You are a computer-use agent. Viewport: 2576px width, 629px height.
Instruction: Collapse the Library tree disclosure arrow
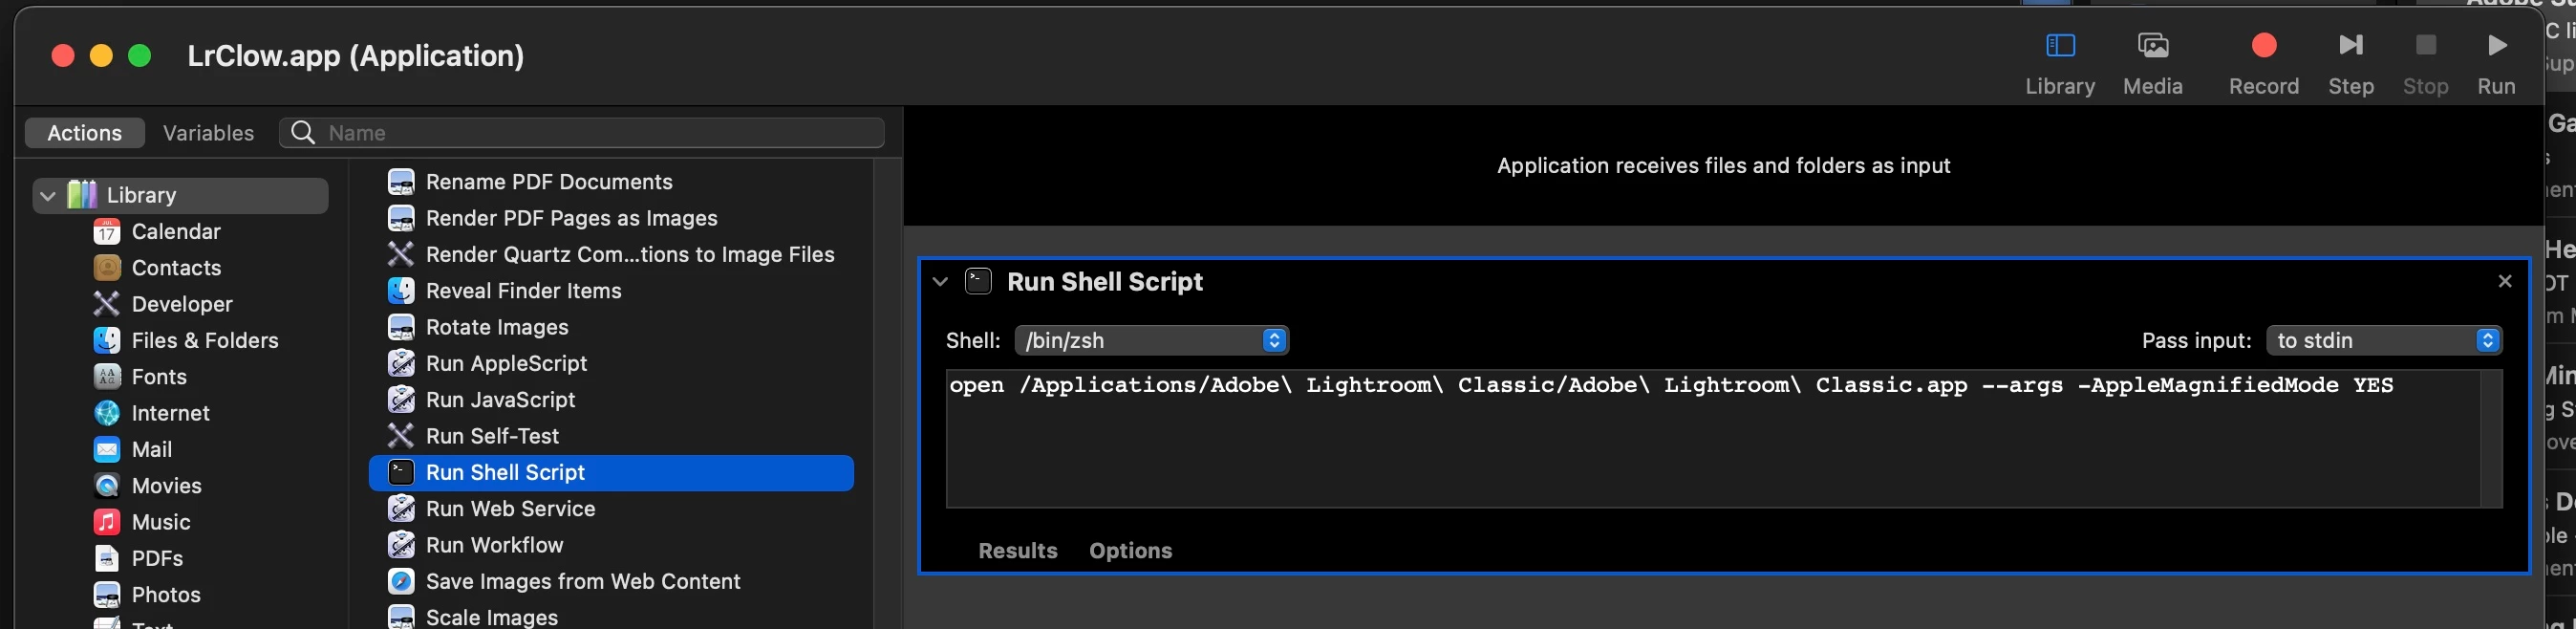pyautogui.click(x=48, y=196)
